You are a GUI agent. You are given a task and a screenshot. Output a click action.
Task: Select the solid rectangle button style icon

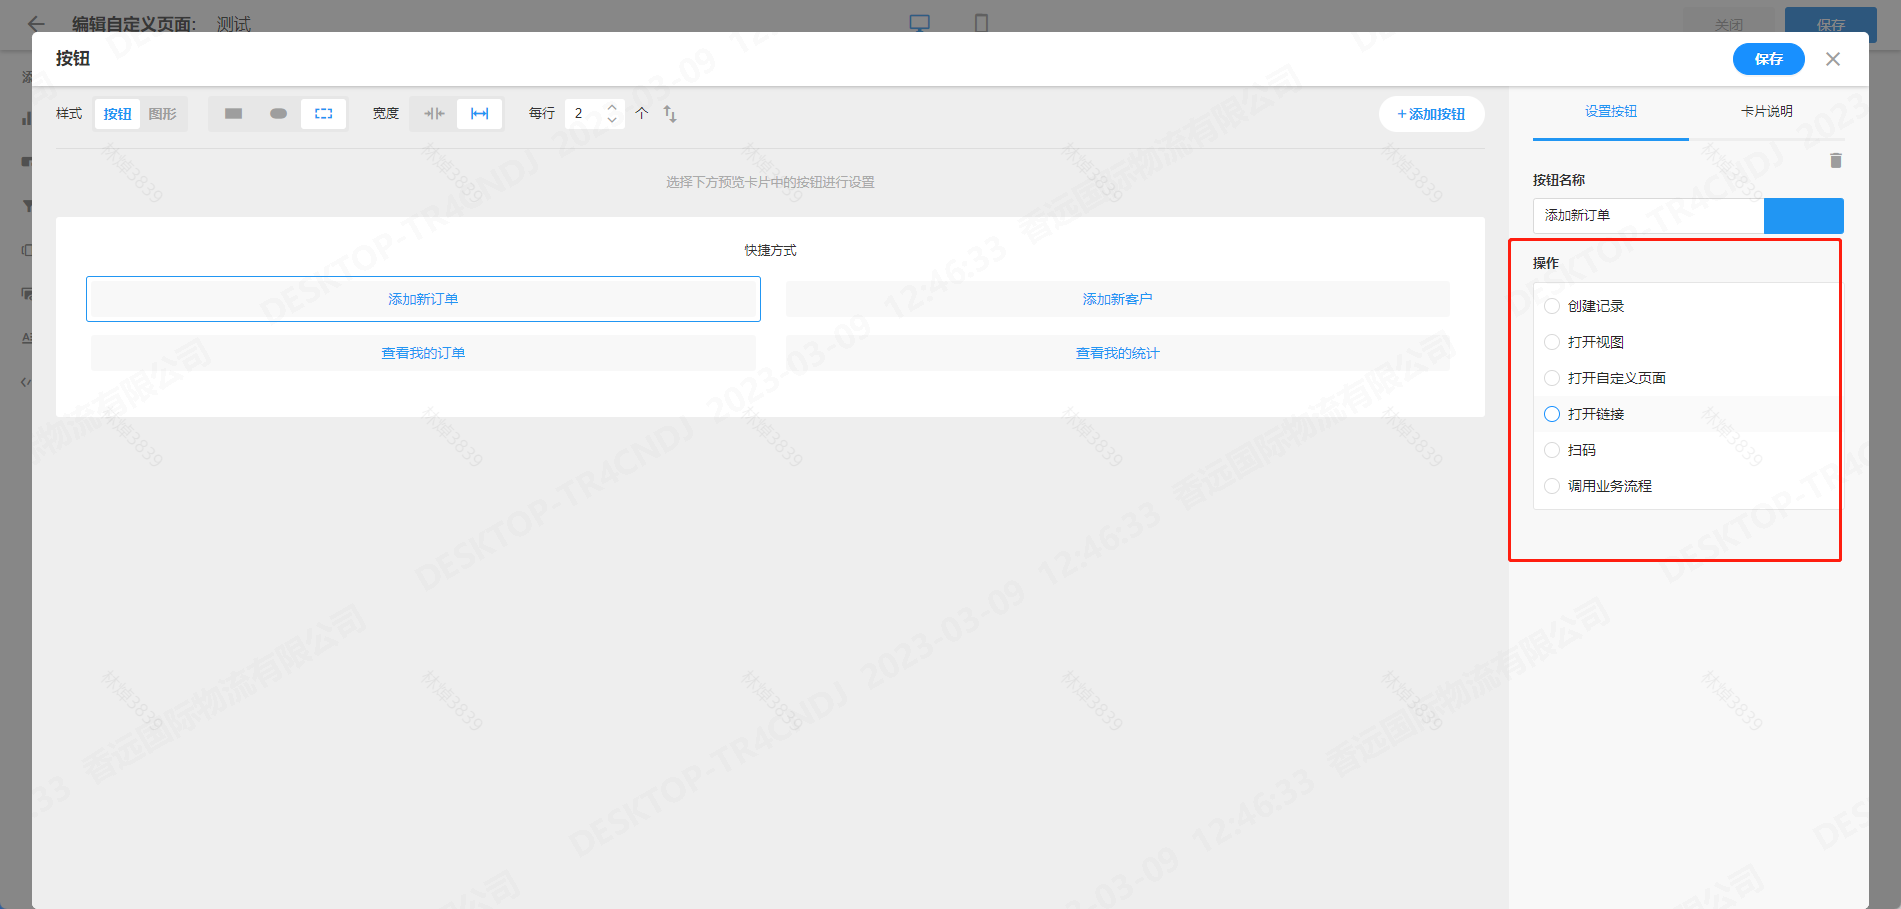click(233, 114)
